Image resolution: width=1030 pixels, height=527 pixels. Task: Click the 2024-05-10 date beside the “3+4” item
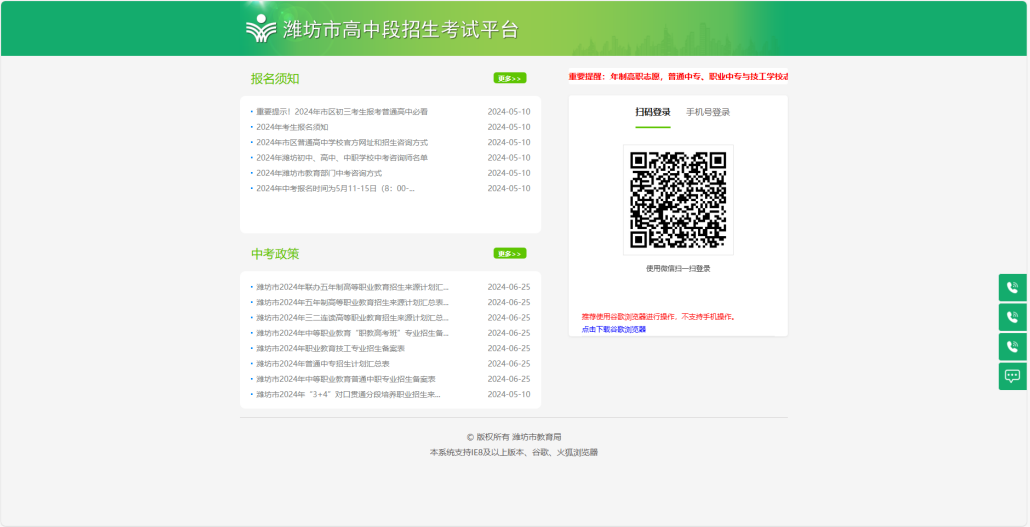[508, 394]
